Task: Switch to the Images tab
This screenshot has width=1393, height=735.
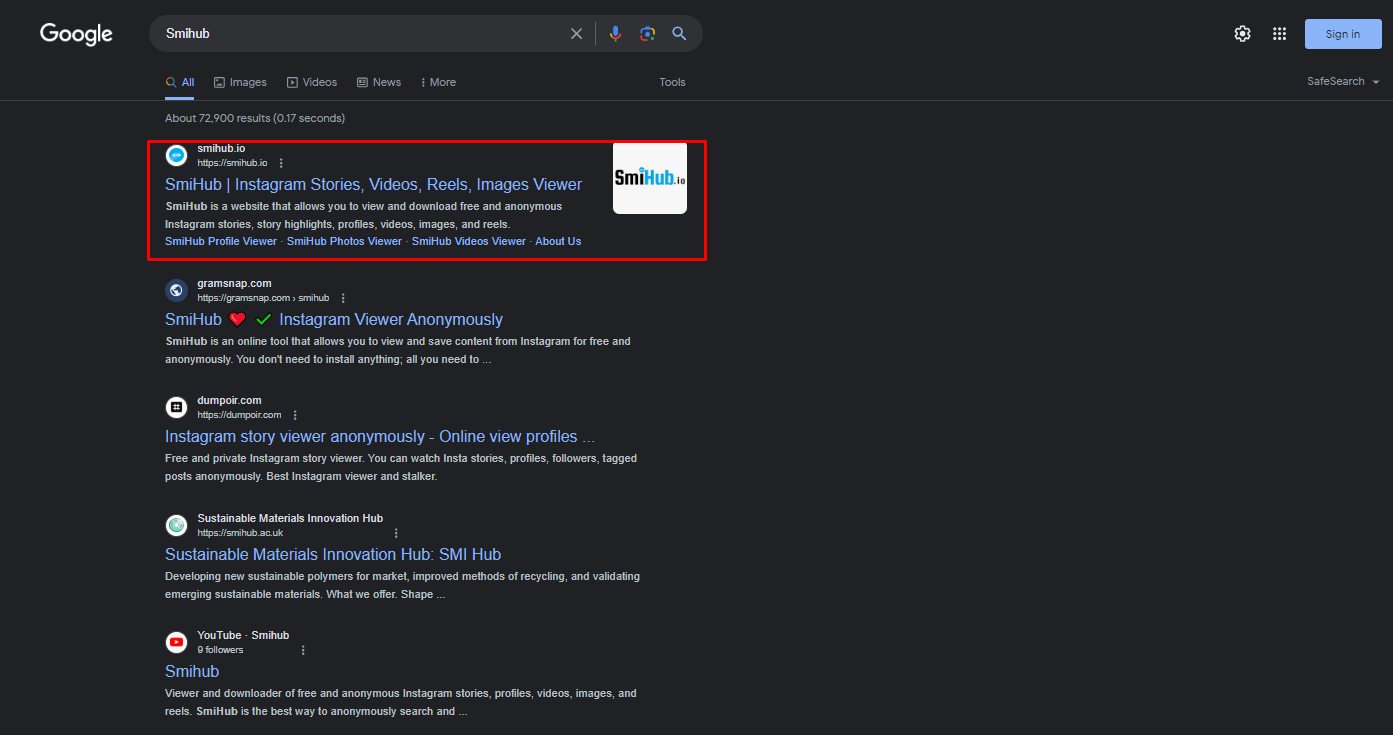Action: point(240,82)
